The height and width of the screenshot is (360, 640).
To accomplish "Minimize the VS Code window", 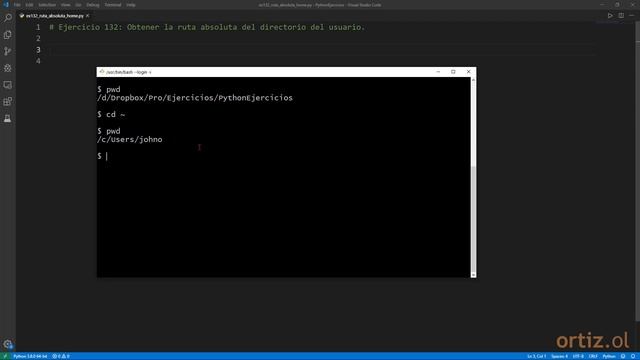I will click(602, 4).
